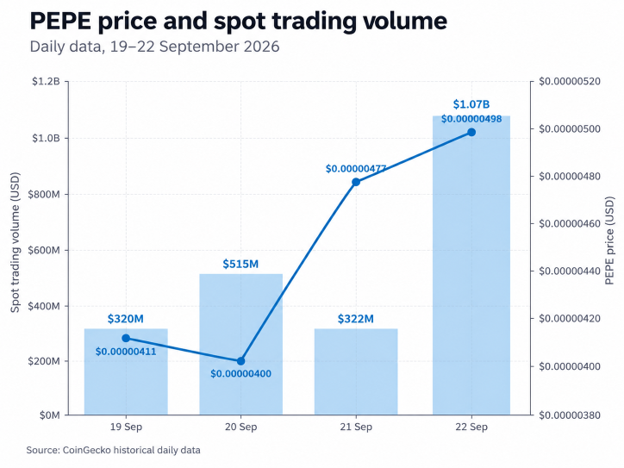Click the 22 Sep x-axis label
Screen dimensions: 624x468
[471, 427]
